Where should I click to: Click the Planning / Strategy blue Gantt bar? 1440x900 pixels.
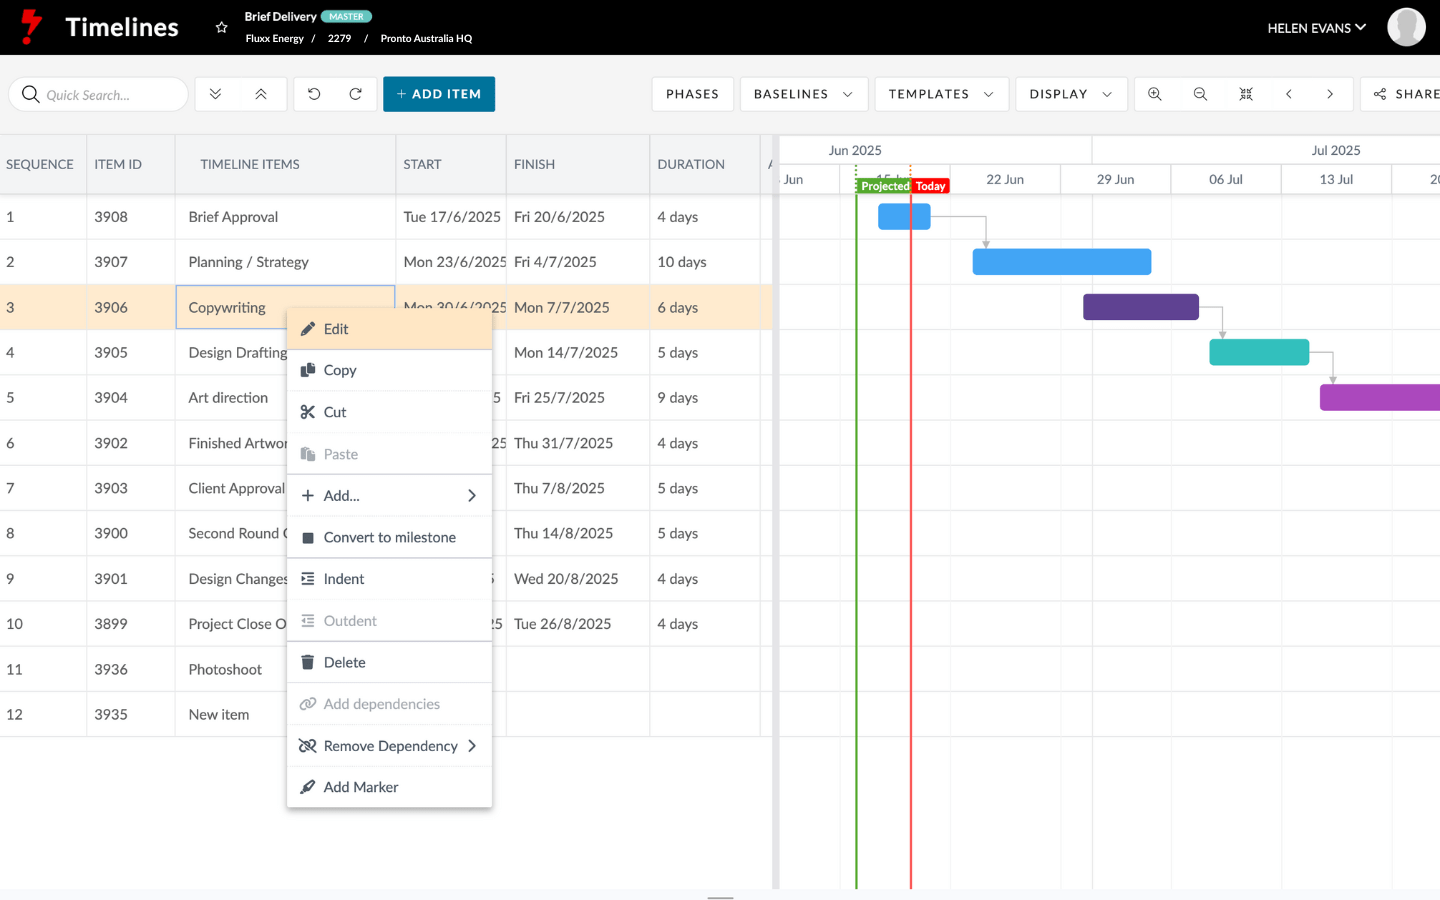coord(1062,262)
